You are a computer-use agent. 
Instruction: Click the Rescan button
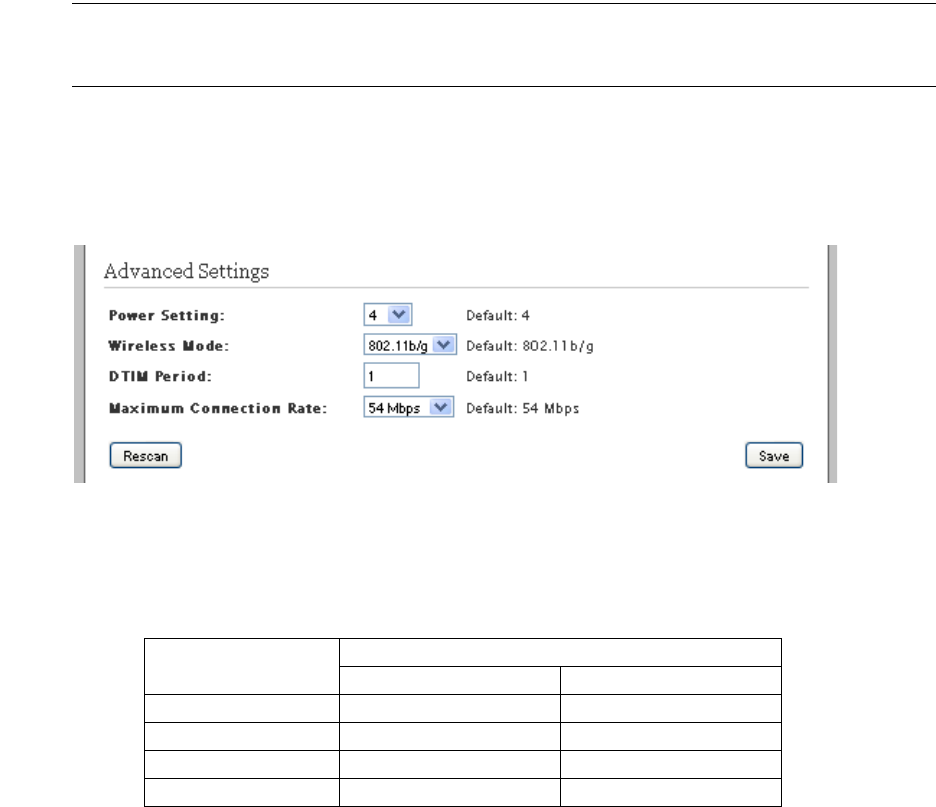tap(146, 455)
